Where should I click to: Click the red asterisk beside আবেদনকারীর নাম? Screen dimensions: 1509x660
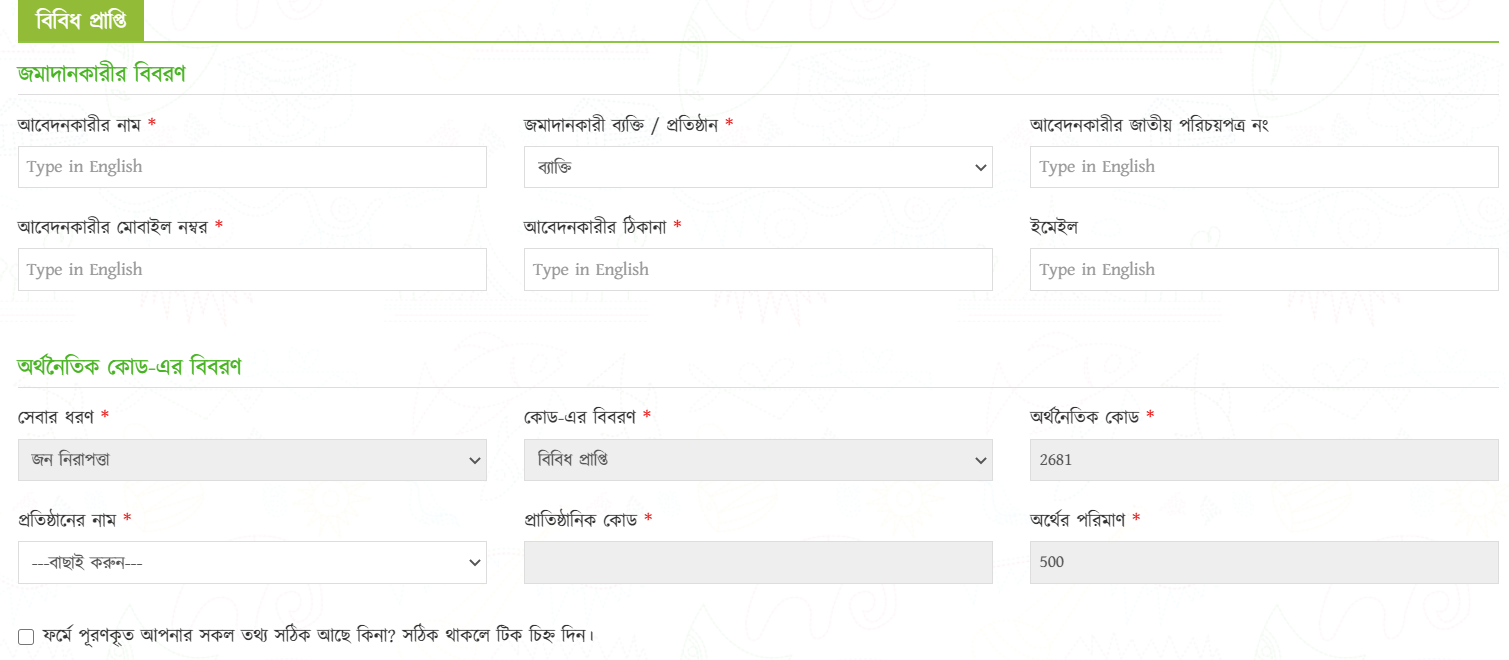(150, 122)
